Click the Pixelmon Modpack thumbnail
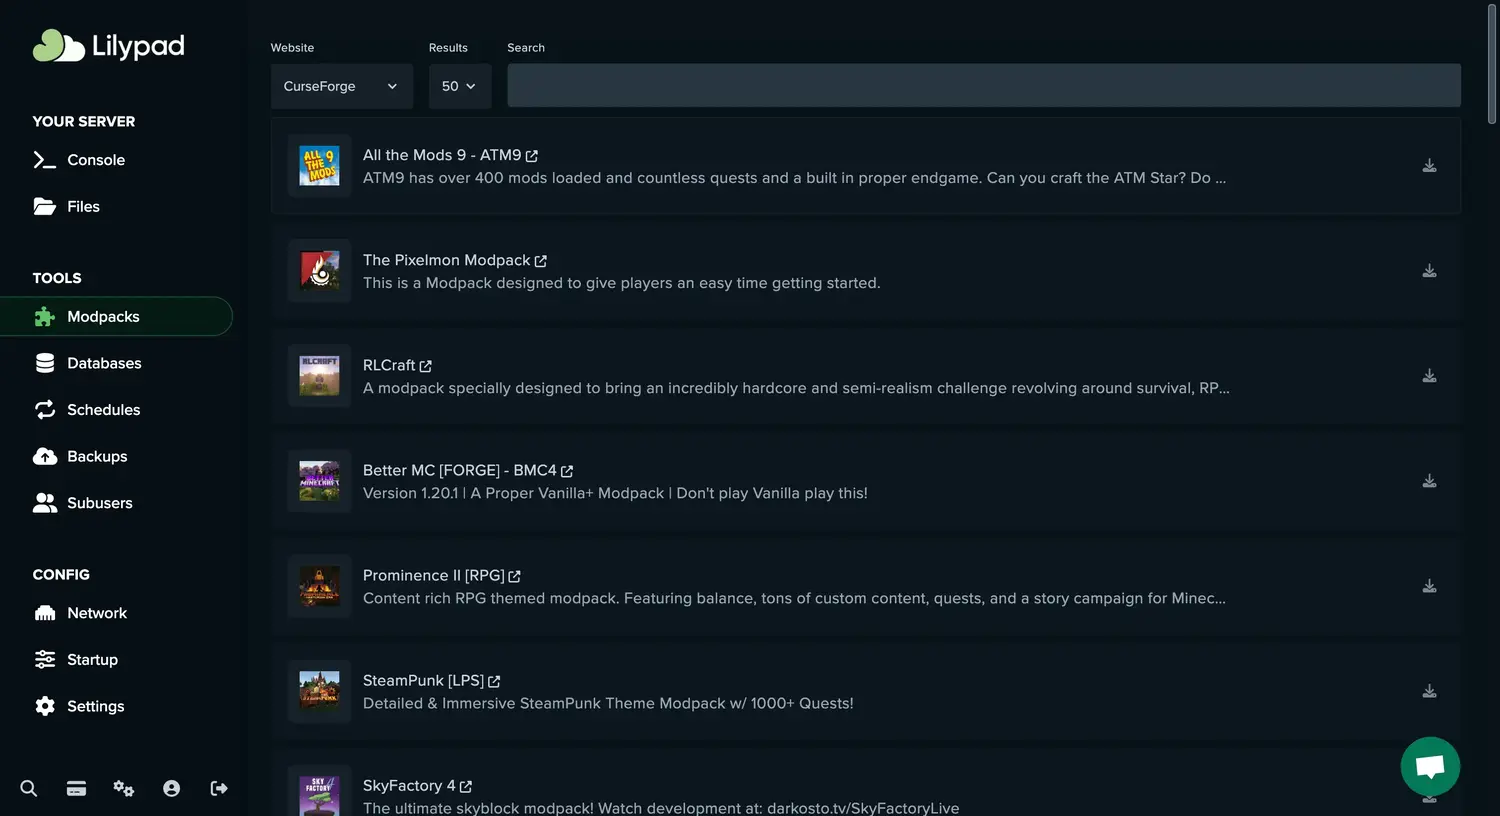Viewport: 1500px width, 816px height. pyautogui.click(x=320, y=271)
